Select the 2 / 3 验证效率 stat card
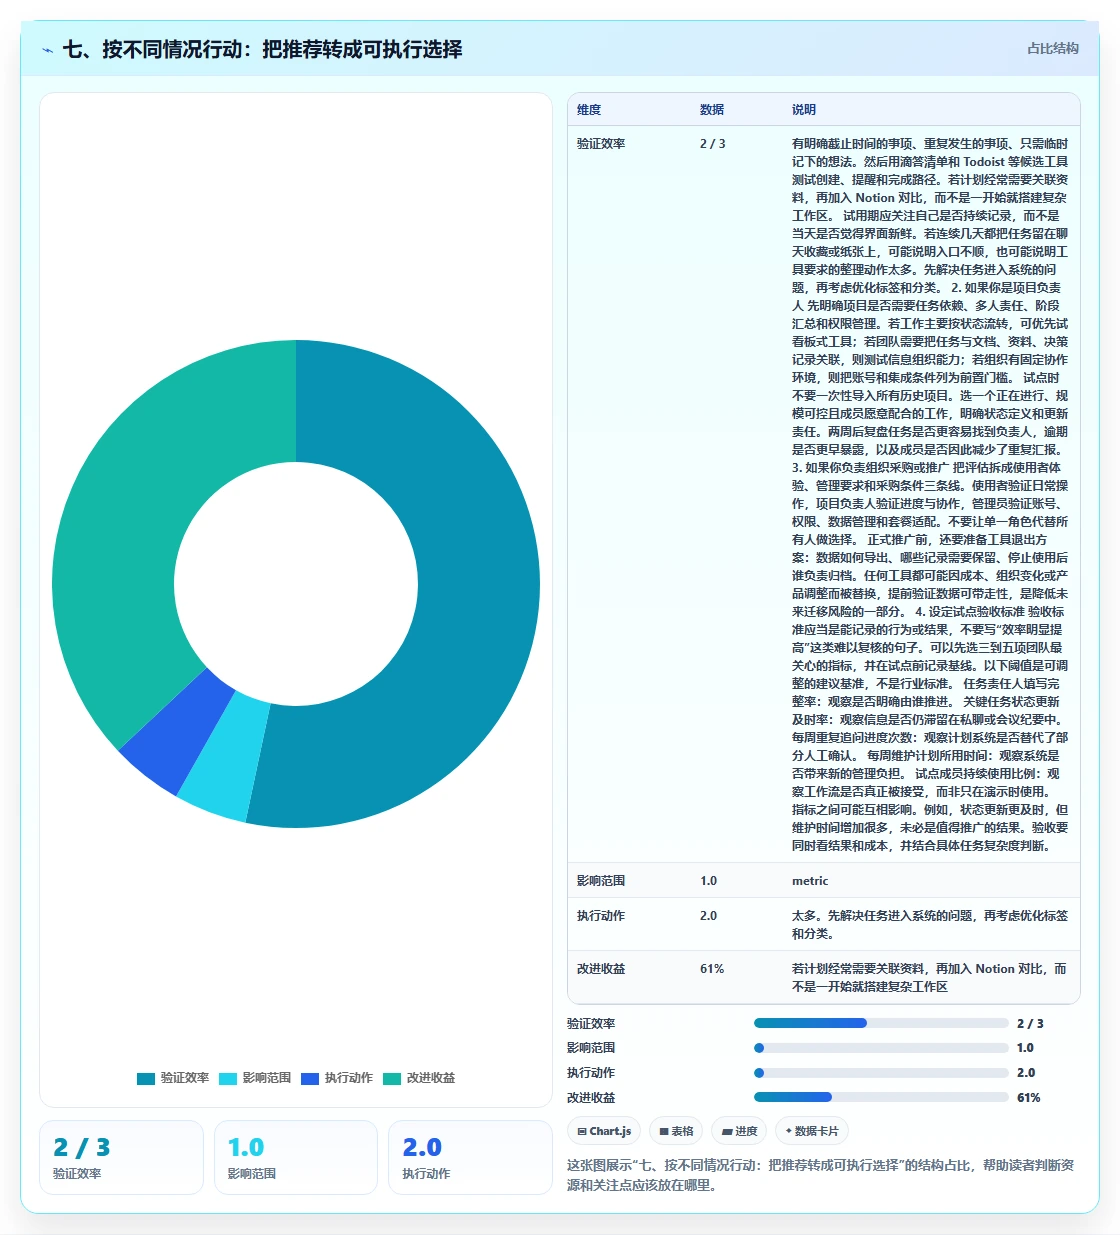This screenshot has width=1120, height=1235. pyautogui.click(x=121, y=1157)
